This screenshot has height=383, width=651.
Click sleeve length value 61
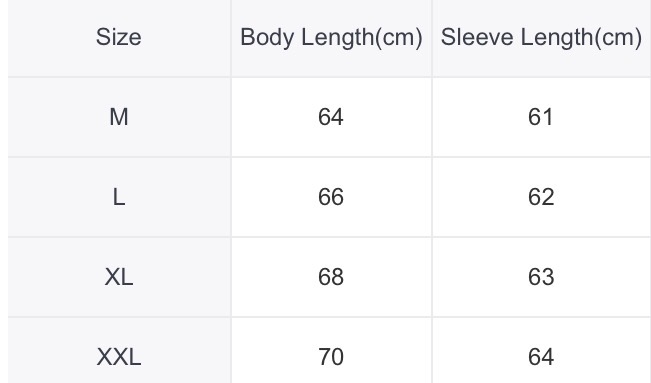pyautogui.click(x=541, y=117)
